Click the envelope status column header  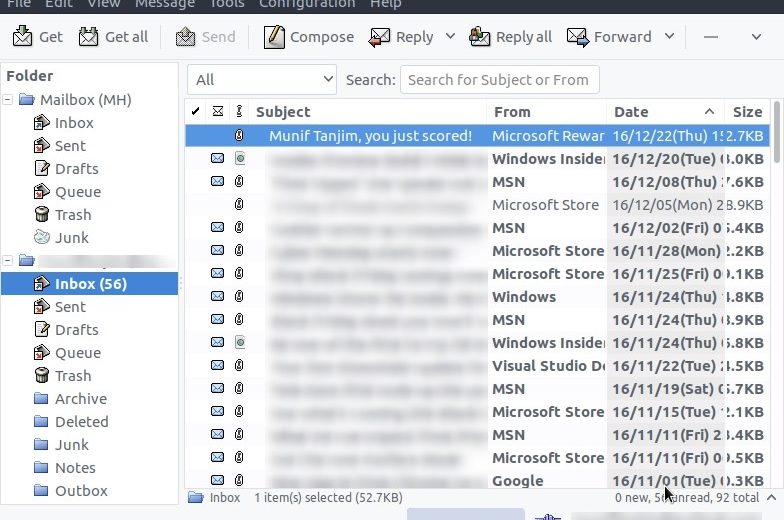click(x=218, y=112)
